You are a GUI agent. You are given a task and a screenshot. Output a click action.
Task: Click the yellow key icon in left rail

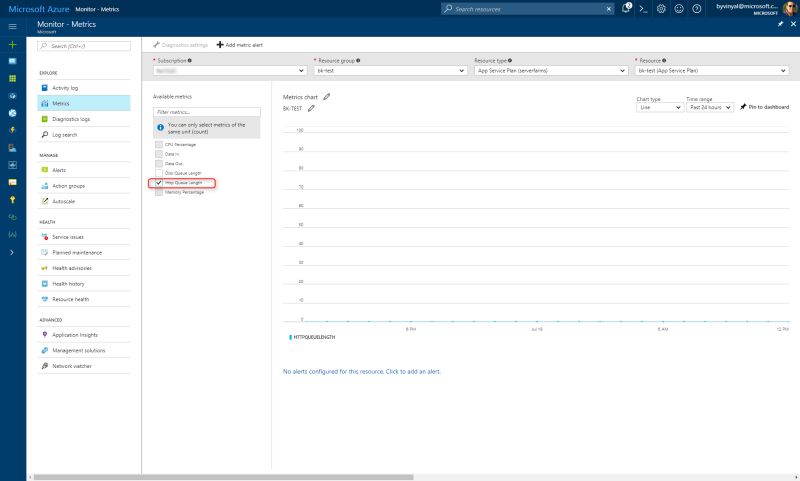point(12,199)
